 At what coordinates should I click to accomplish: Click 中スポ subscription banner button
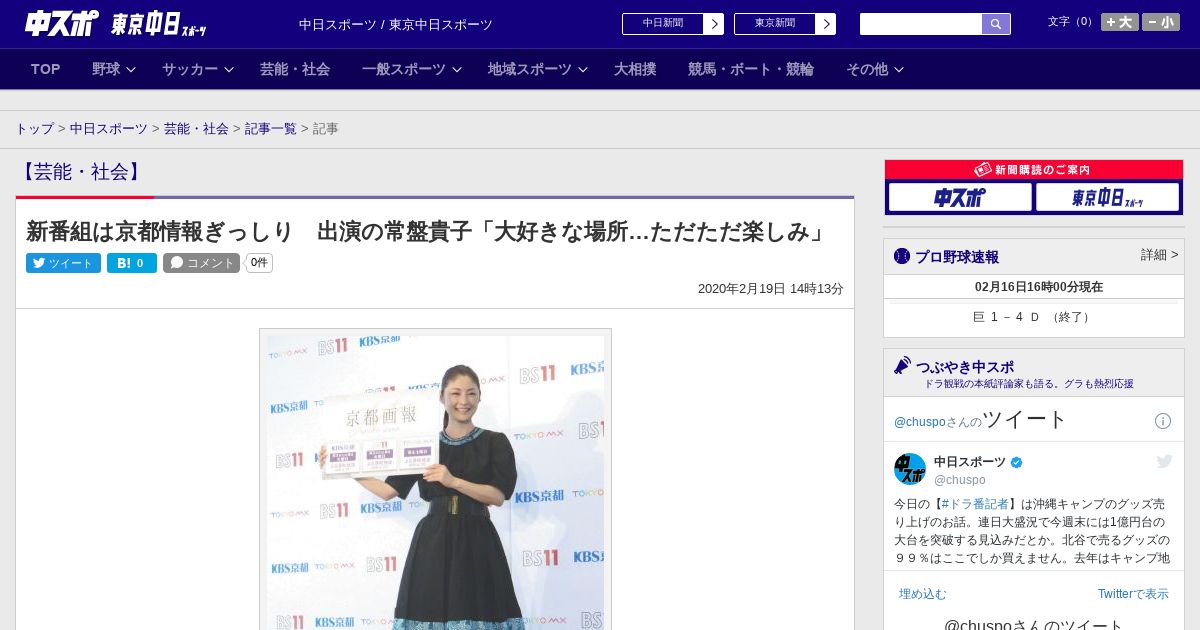coord(960,197)
